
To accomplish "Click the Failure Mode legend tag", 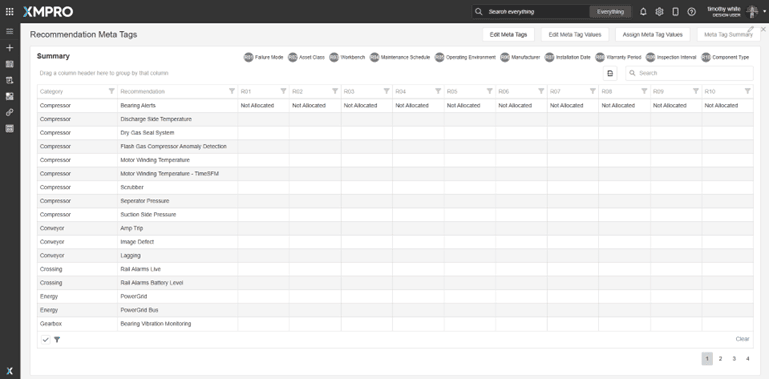I will (x=263, y=57).
